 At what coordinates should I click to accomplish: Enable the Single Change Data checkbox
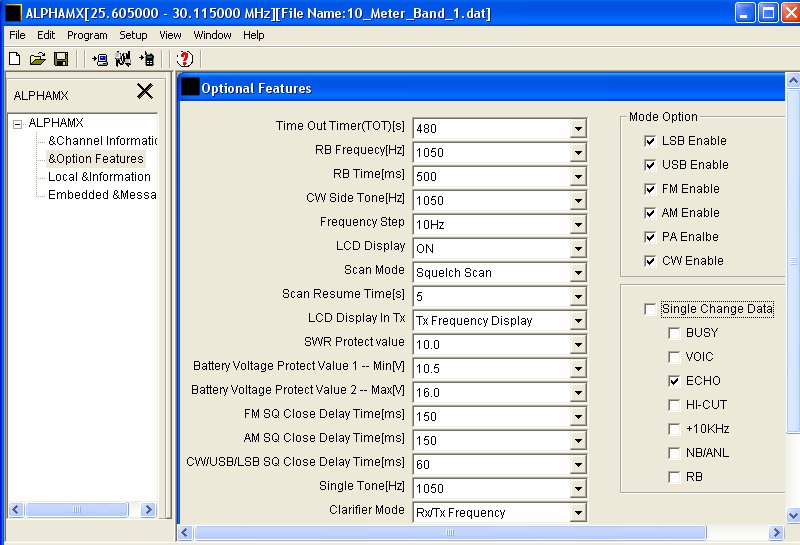click(651, 309)
